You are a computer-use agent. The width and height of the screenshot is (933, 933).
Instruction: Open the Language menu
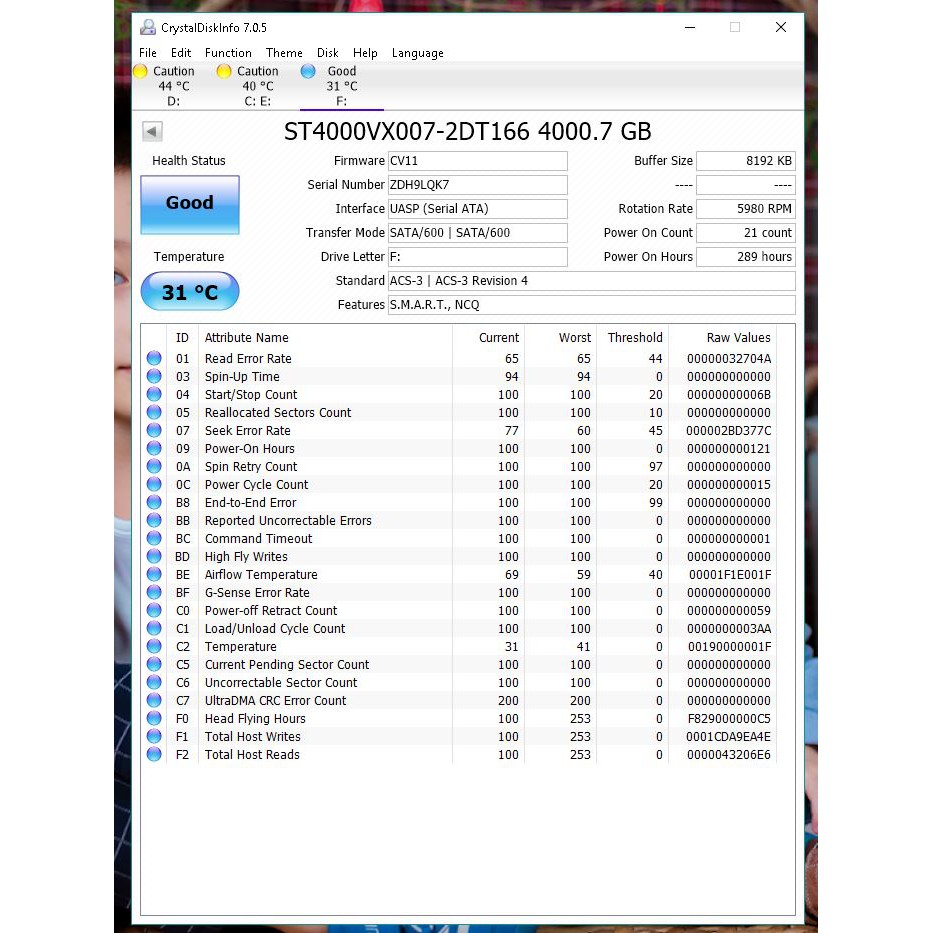[417, 53]
